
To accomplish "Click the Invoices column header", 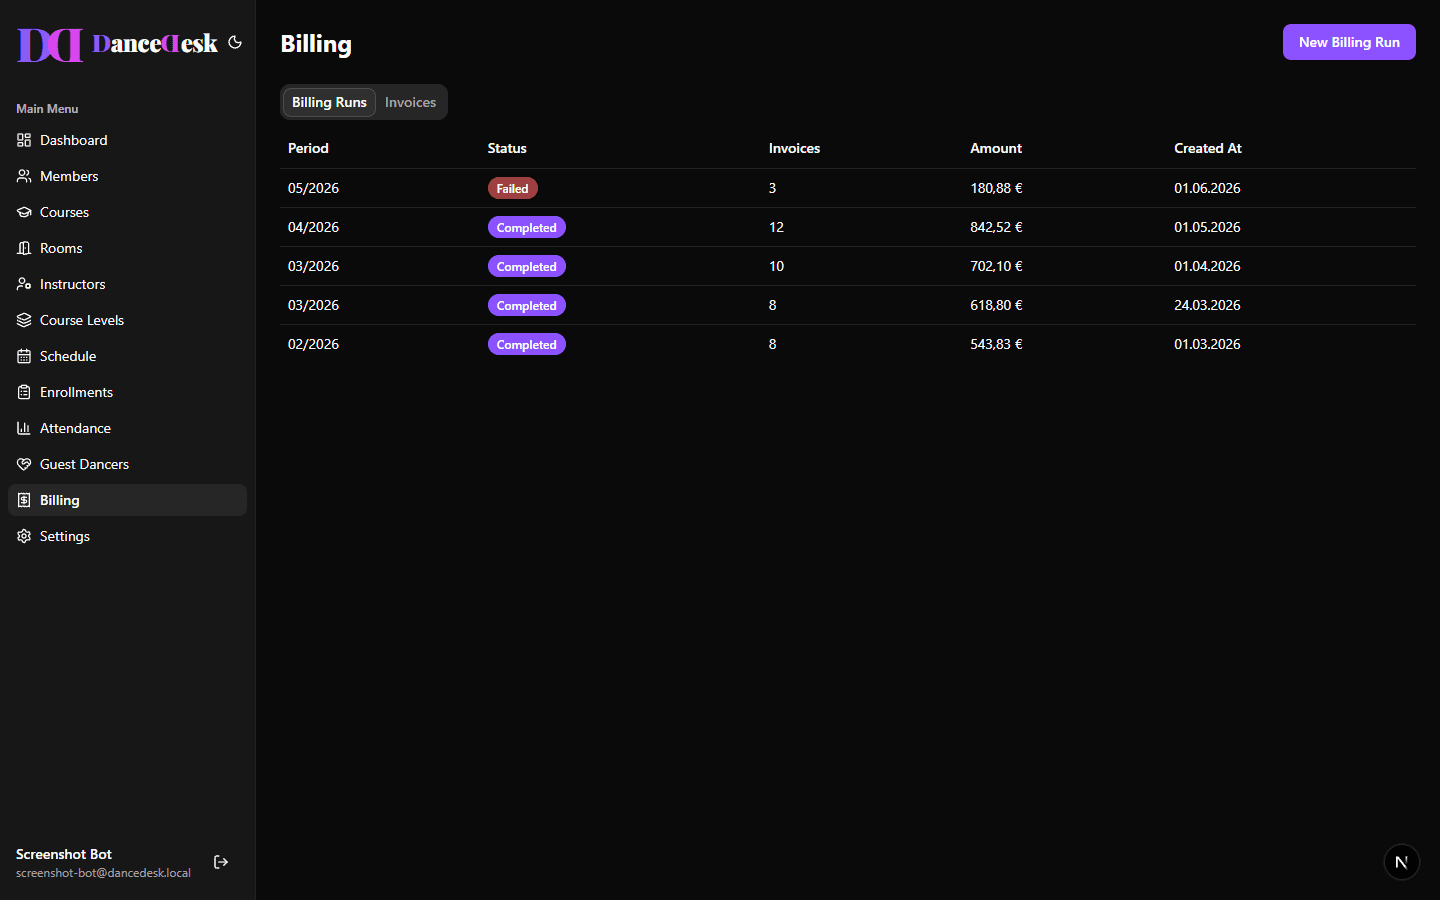I will coord(794,148).
